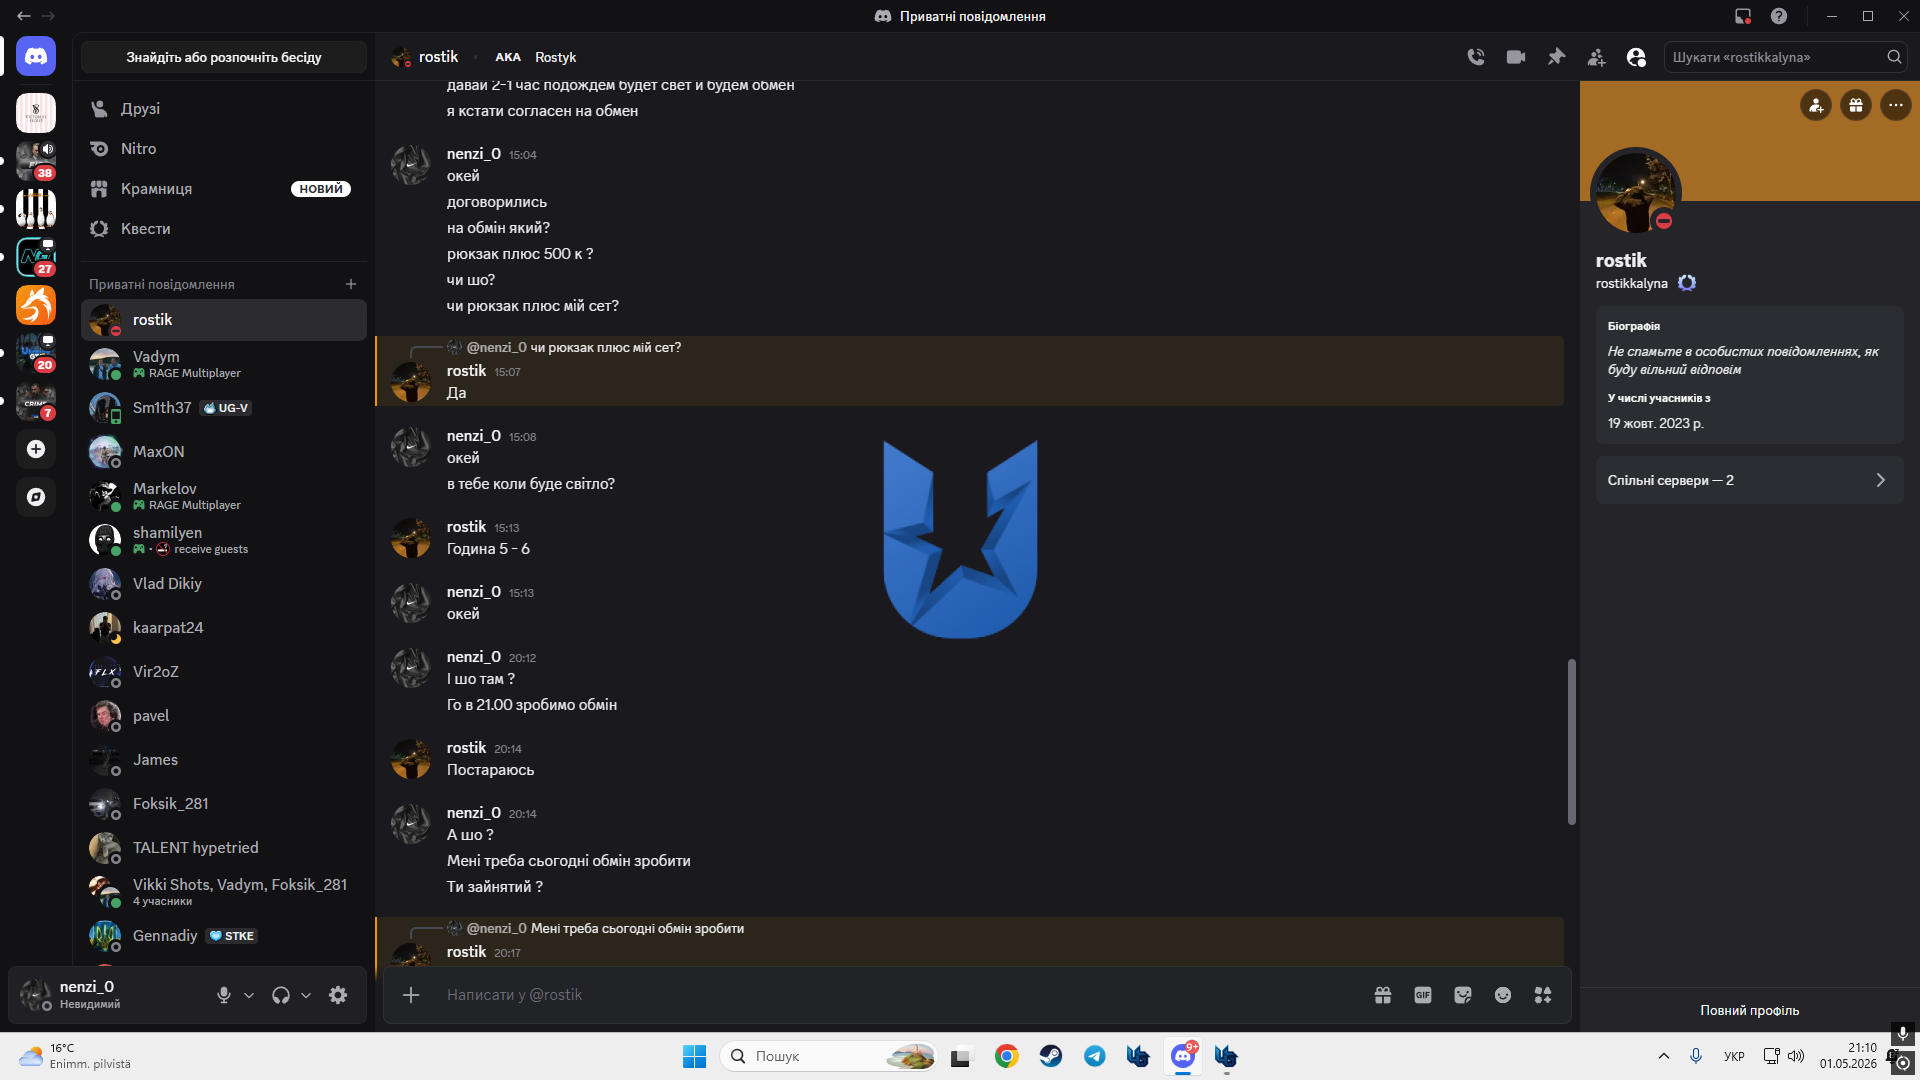This screenshot has height=1080, width=1920.
Task: Open the shamilyen conversation
Action: click(224, 540)
